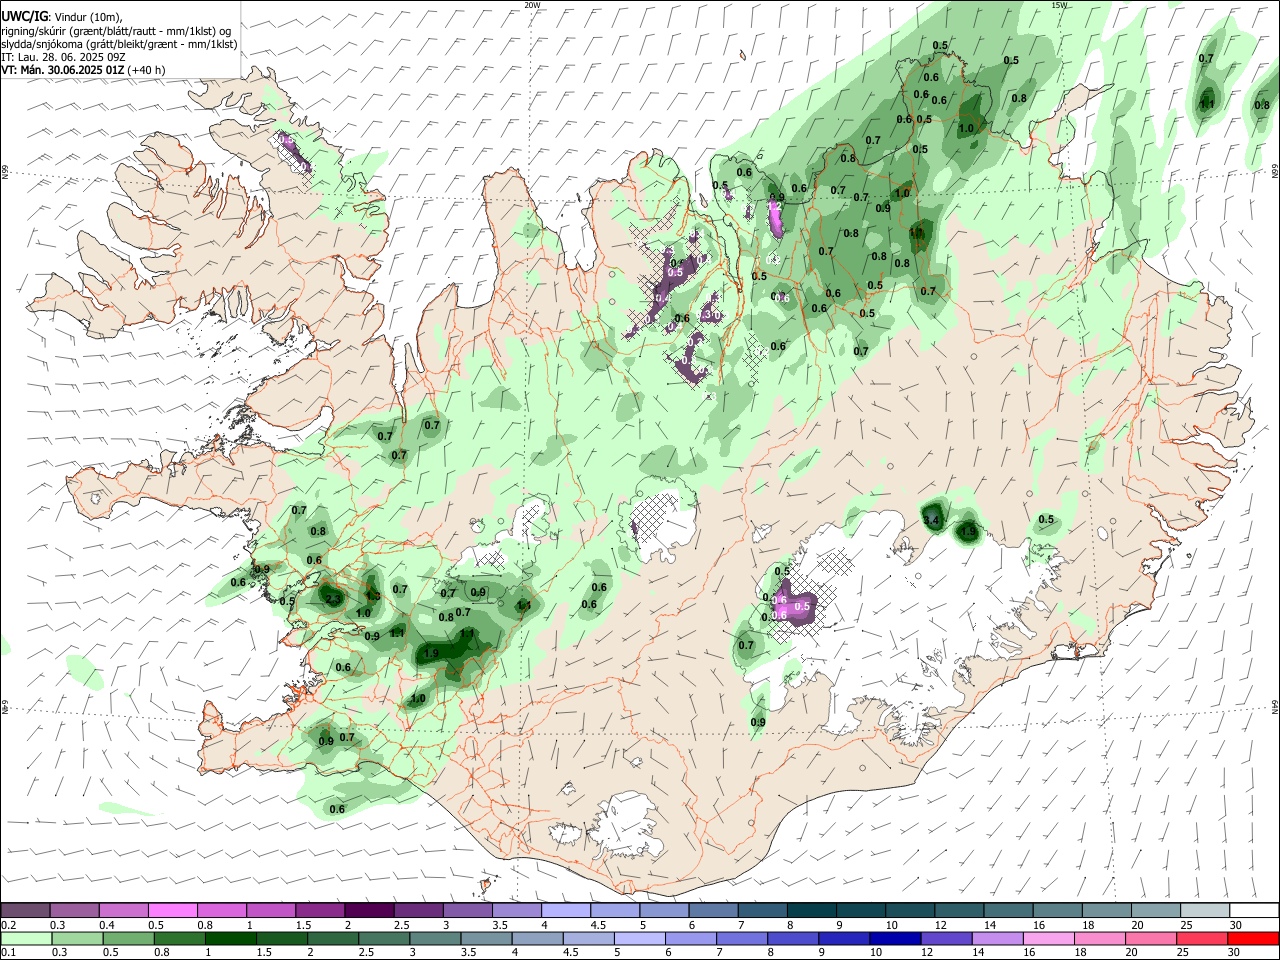
Task: Select the light green 0.3 swatch in lower legend row
Action: pos(77,938)
